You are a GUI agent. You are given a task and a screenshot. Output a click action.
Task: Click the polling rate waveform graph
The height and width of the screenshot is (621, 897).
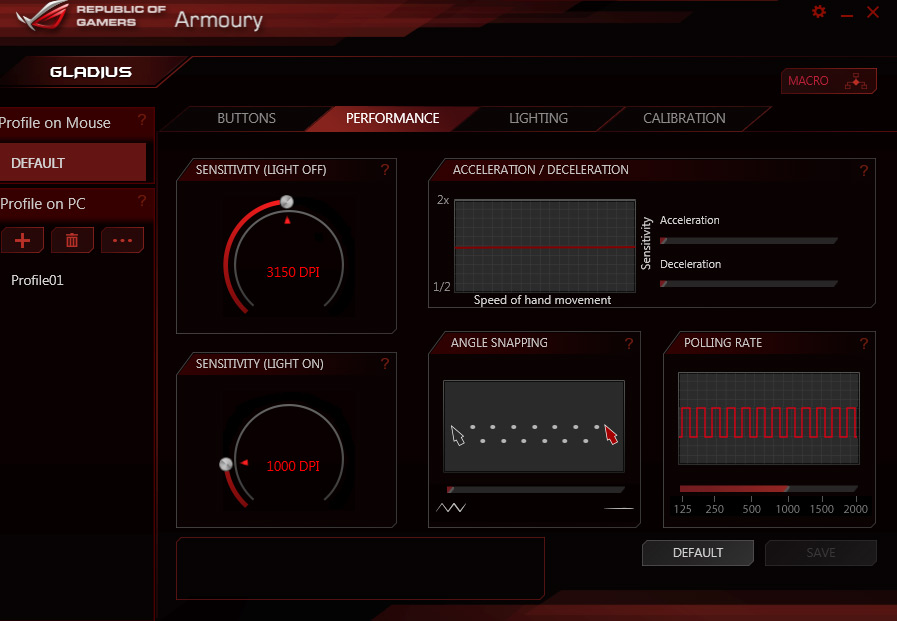769,419
